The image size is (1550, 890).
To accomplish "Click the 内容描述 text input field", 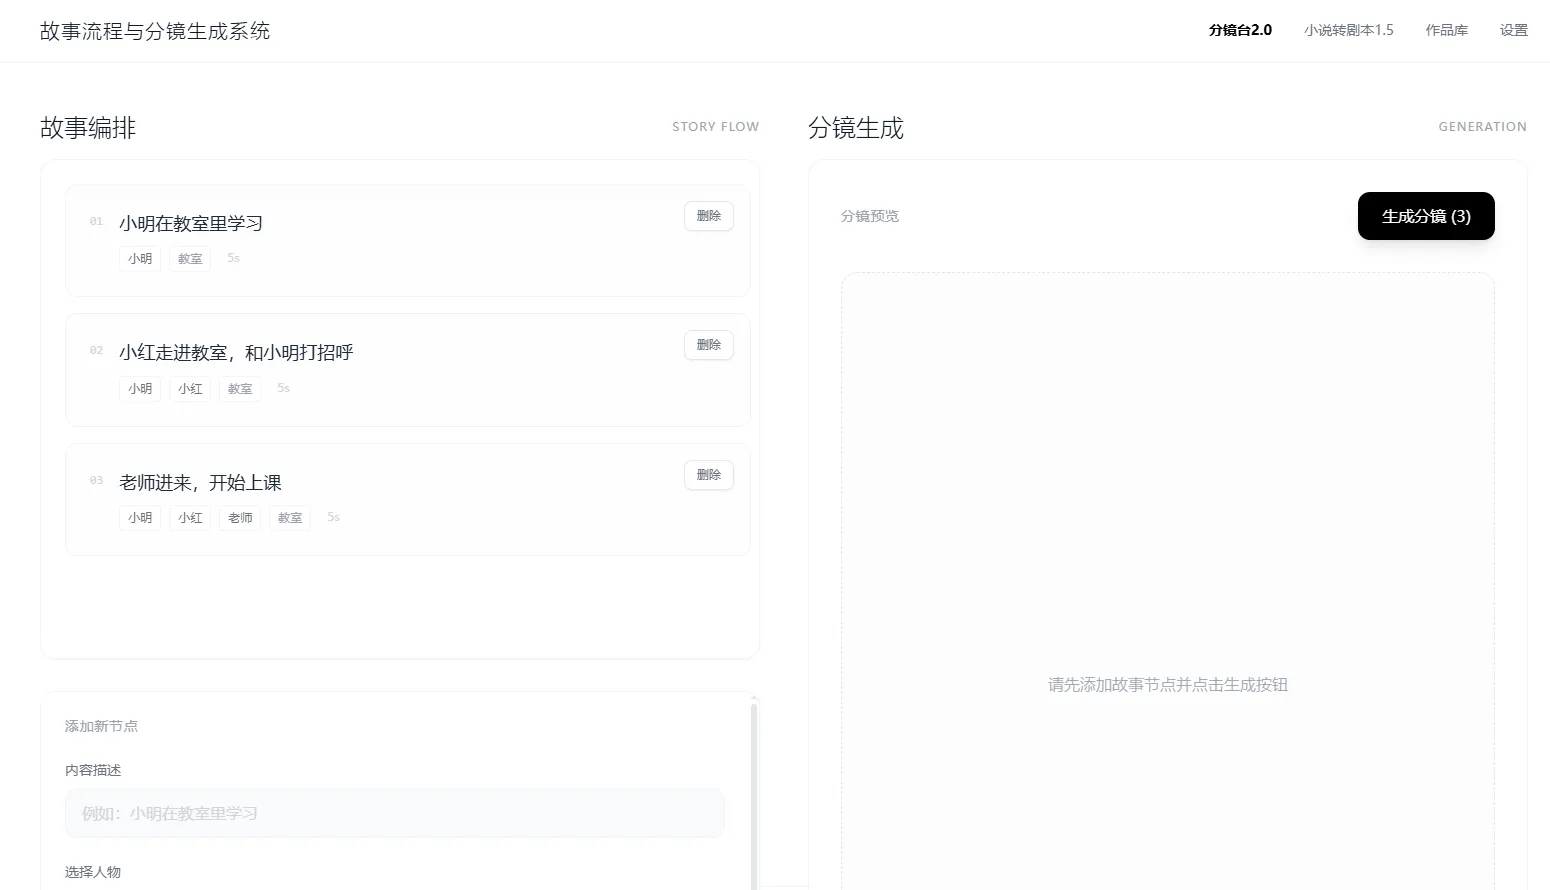I will [395, 813].
